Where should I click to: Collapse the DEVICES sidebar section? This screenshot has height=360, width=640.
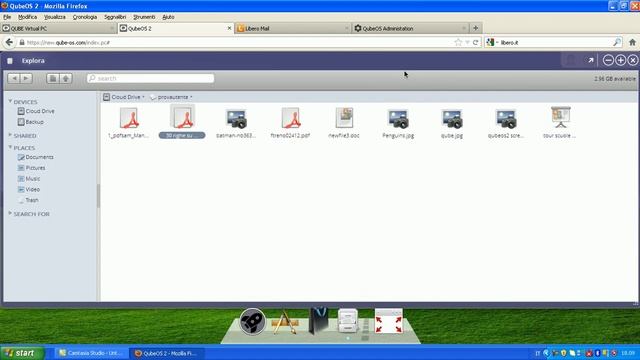point(10,101)
